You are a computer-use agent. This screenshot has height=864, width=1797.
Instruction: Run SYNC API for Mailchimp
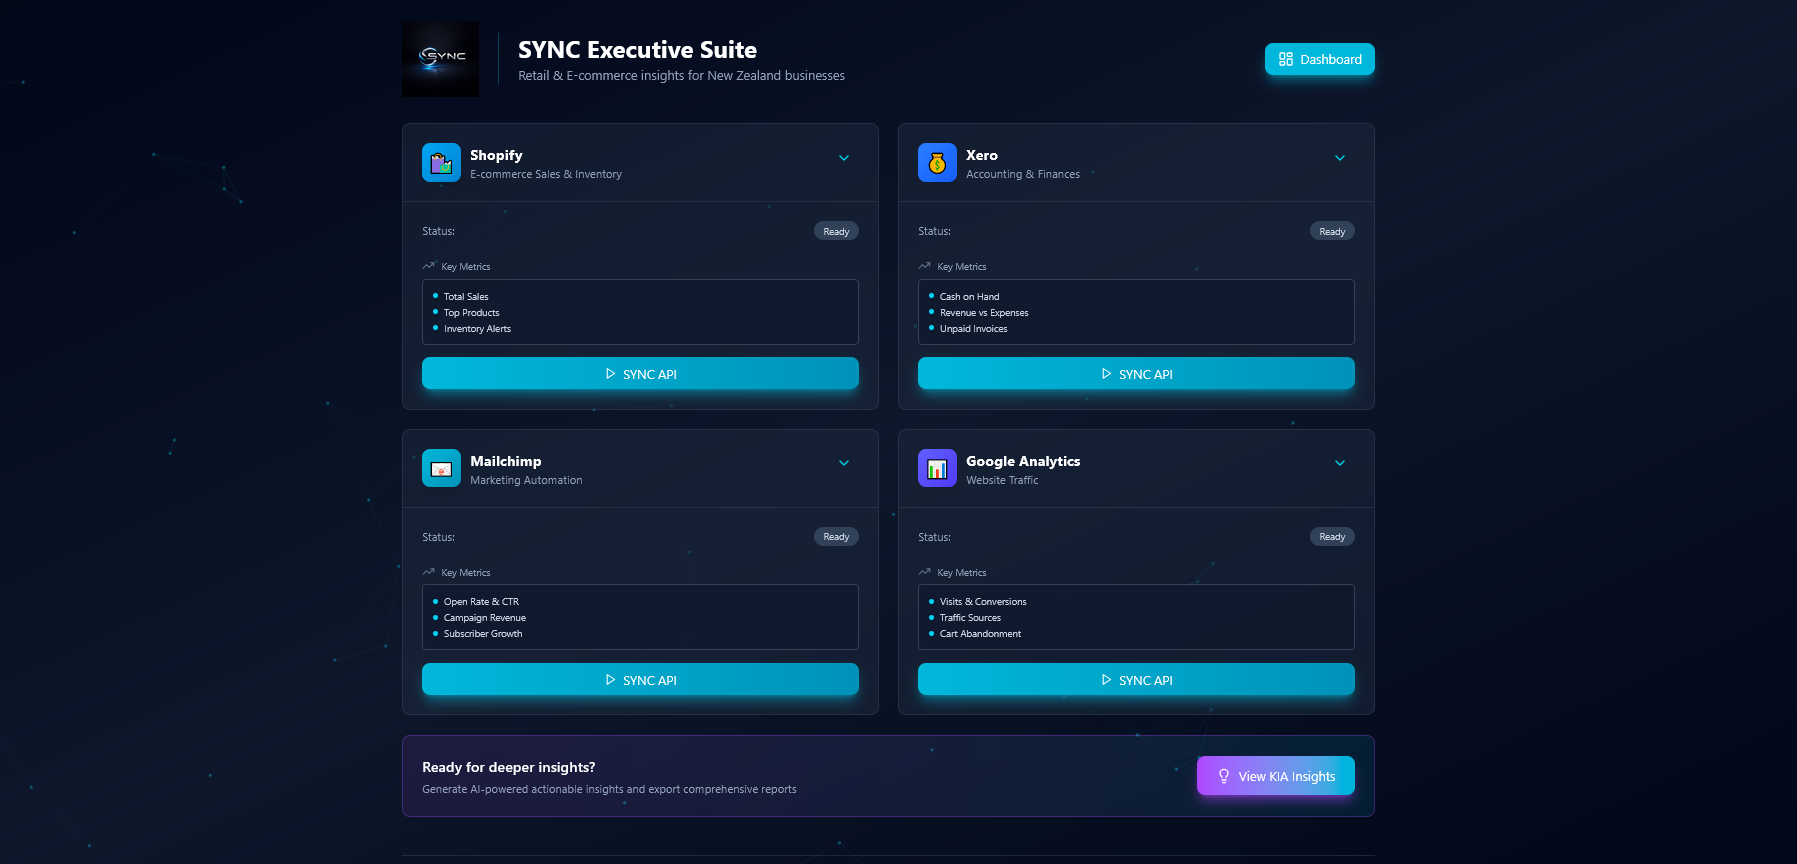coord(640,680)
